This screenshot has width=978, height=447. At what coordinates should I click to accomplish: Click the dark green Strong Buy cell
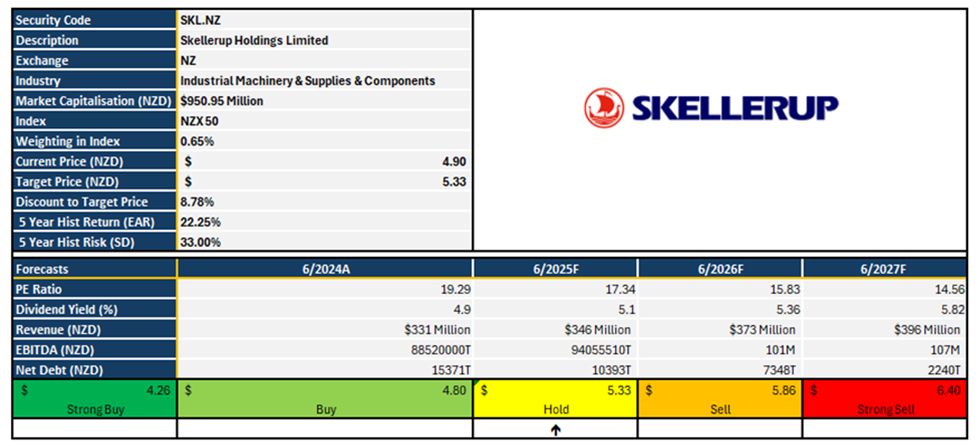tap(94, 399)
